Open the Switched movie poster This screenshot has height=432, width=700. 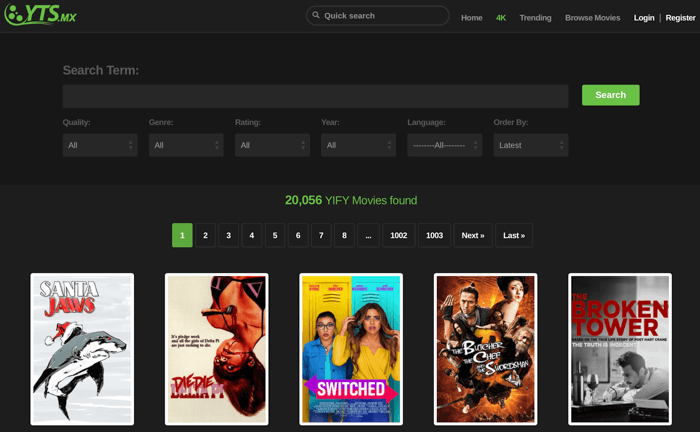coord(351,349)
